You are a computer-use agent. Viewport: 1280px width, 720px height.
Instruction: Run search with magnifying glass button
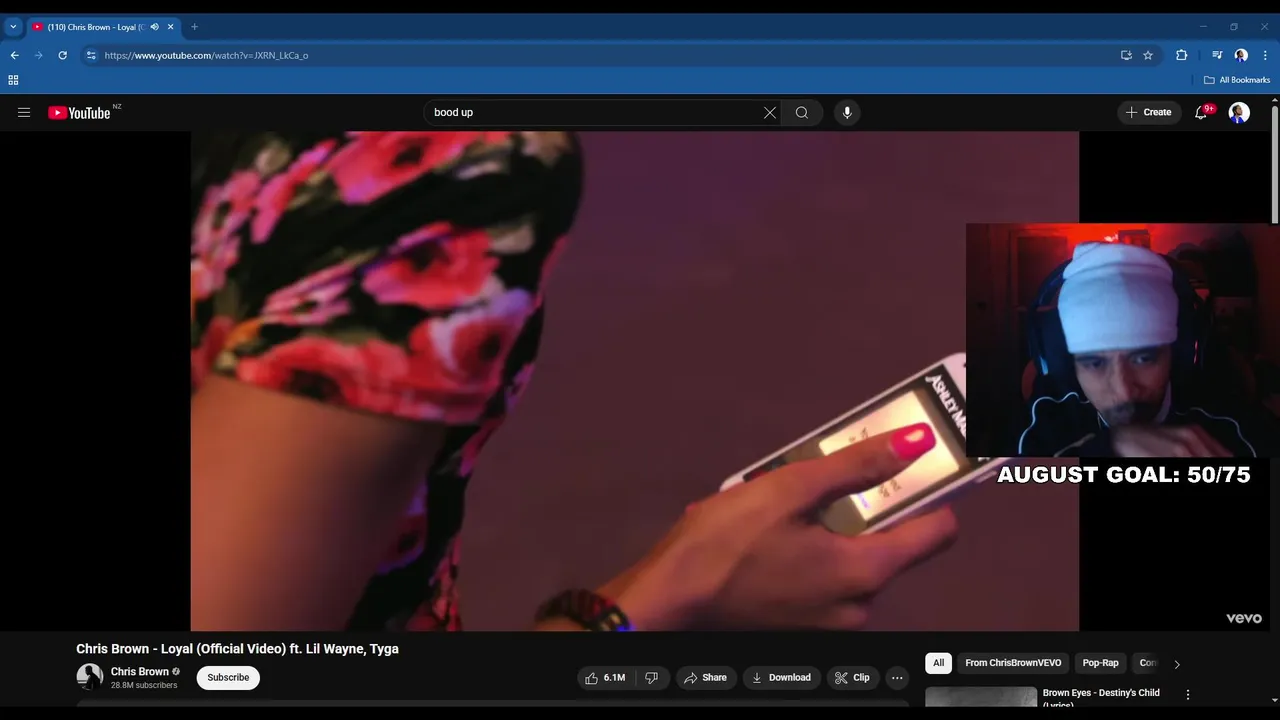coord(802,113)
